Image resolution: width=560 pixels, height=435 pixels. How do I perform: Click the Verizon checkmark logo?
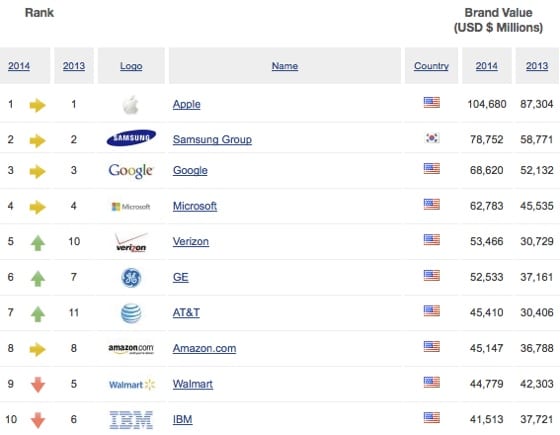point(131,242)
